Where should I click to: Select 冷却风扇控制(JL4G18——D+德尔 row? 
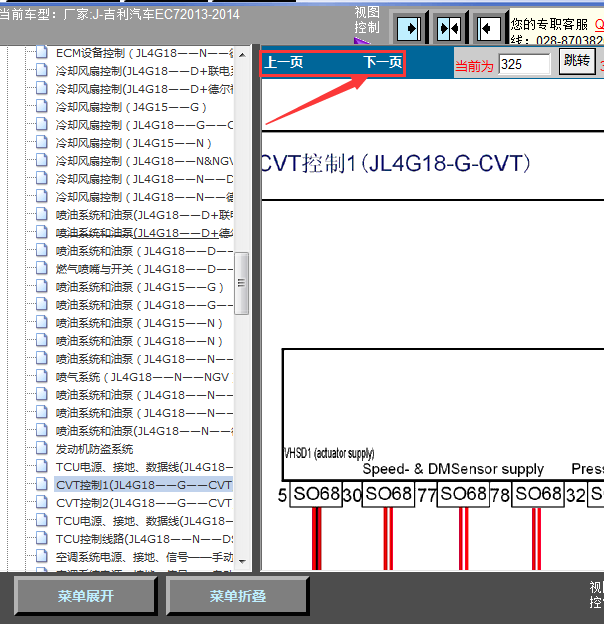tap(144, 89)
